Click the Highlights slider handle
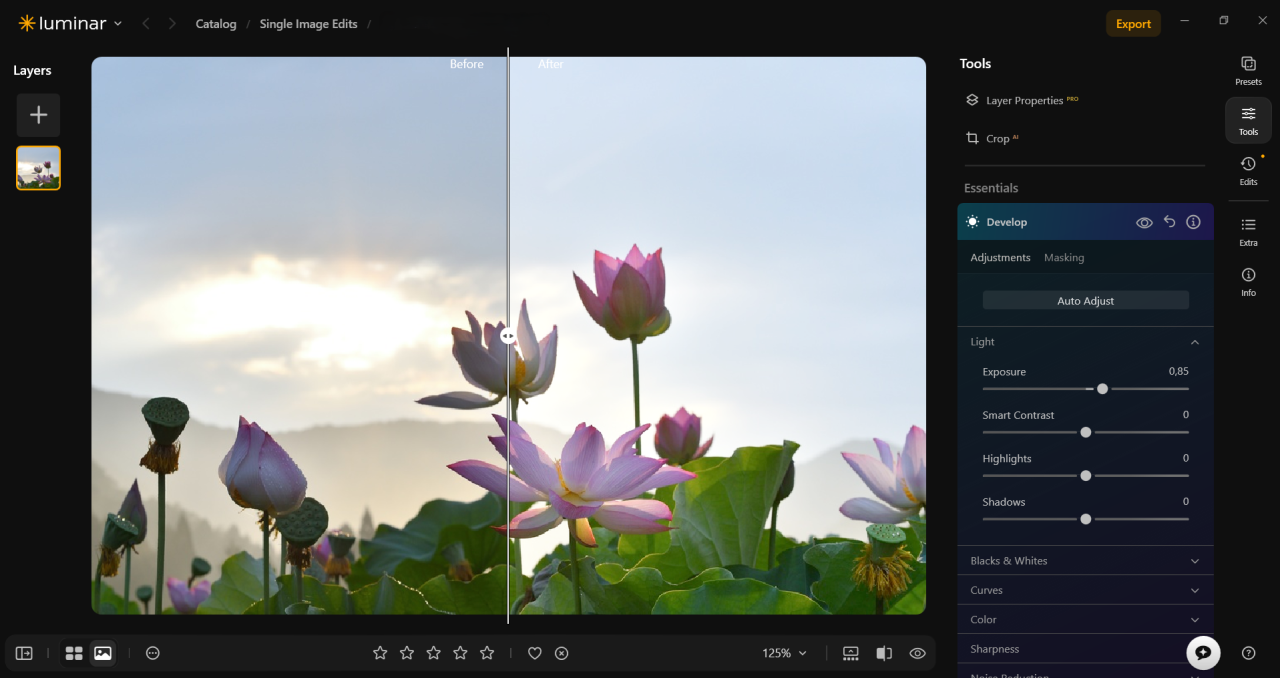Image resolution: width=1280 pixels, height=678 pixels. (1085, 475)
